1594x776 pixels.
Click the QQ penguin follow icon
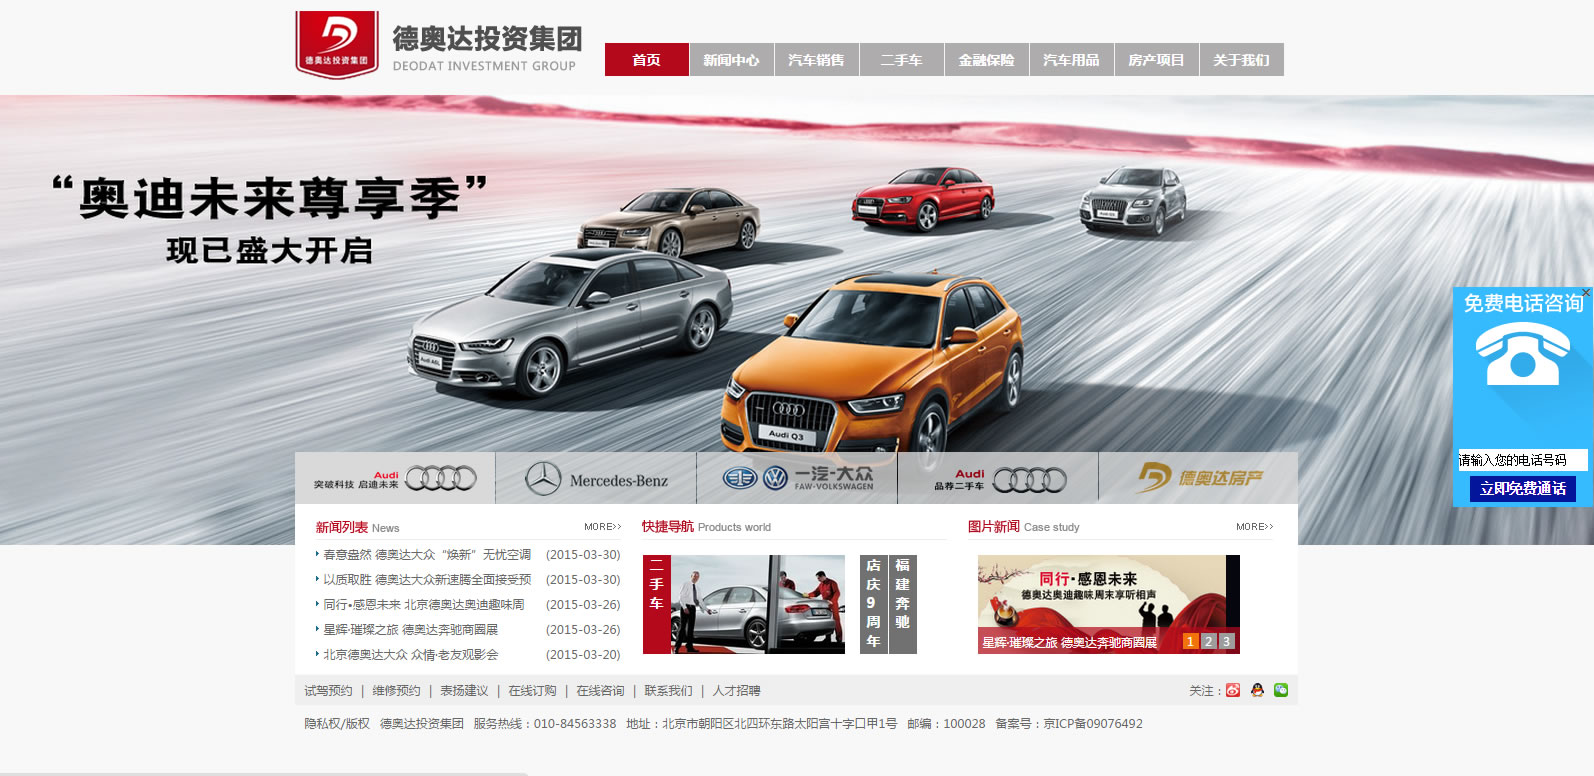click(x=1257, y=690)
